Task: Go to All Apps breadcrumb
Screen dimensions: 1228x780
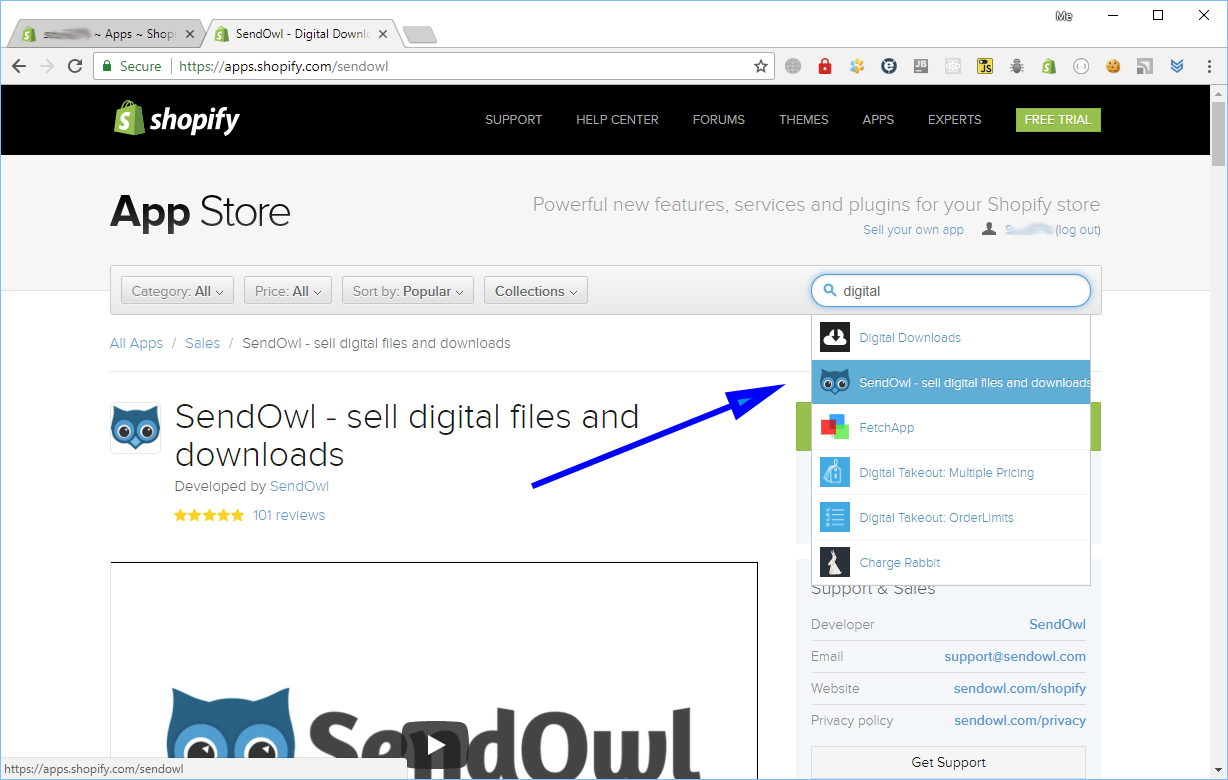Action: 136,343
